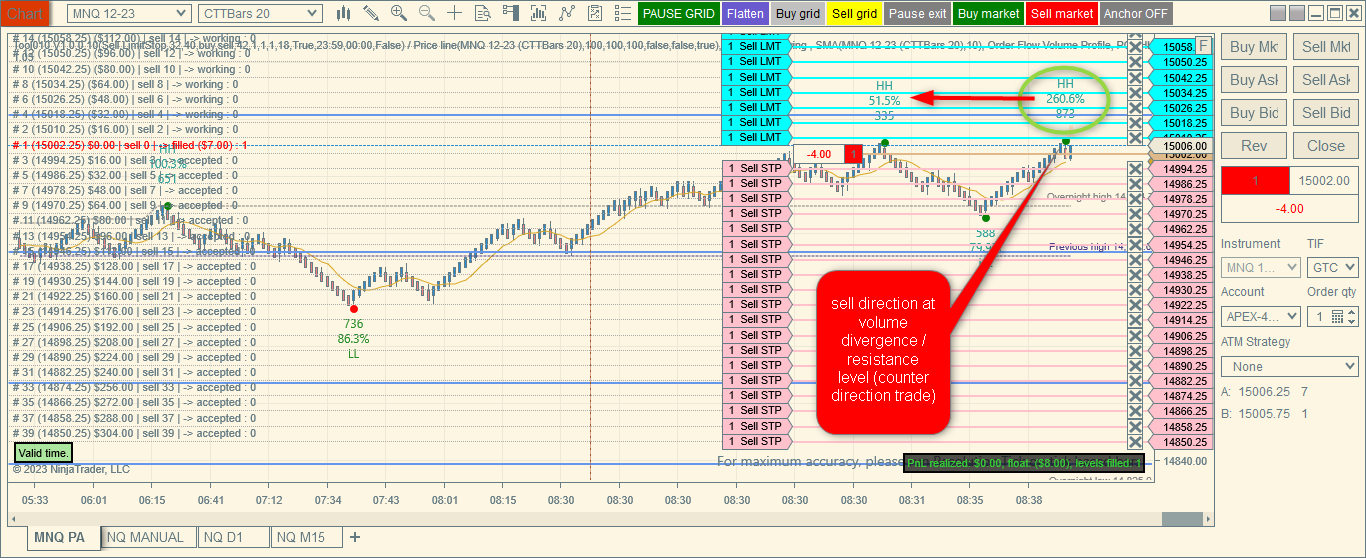Click the zoom out magnifier icon
The image size is (1366, 558).
click(x=427, y=13)
